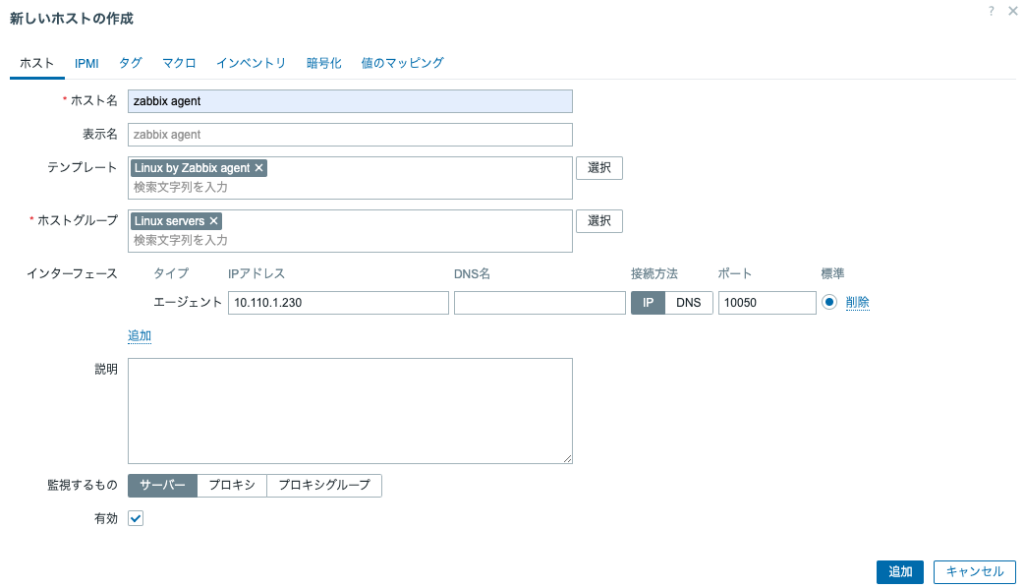Uncheck the 有効 enabled checkbox

point(136,519)
